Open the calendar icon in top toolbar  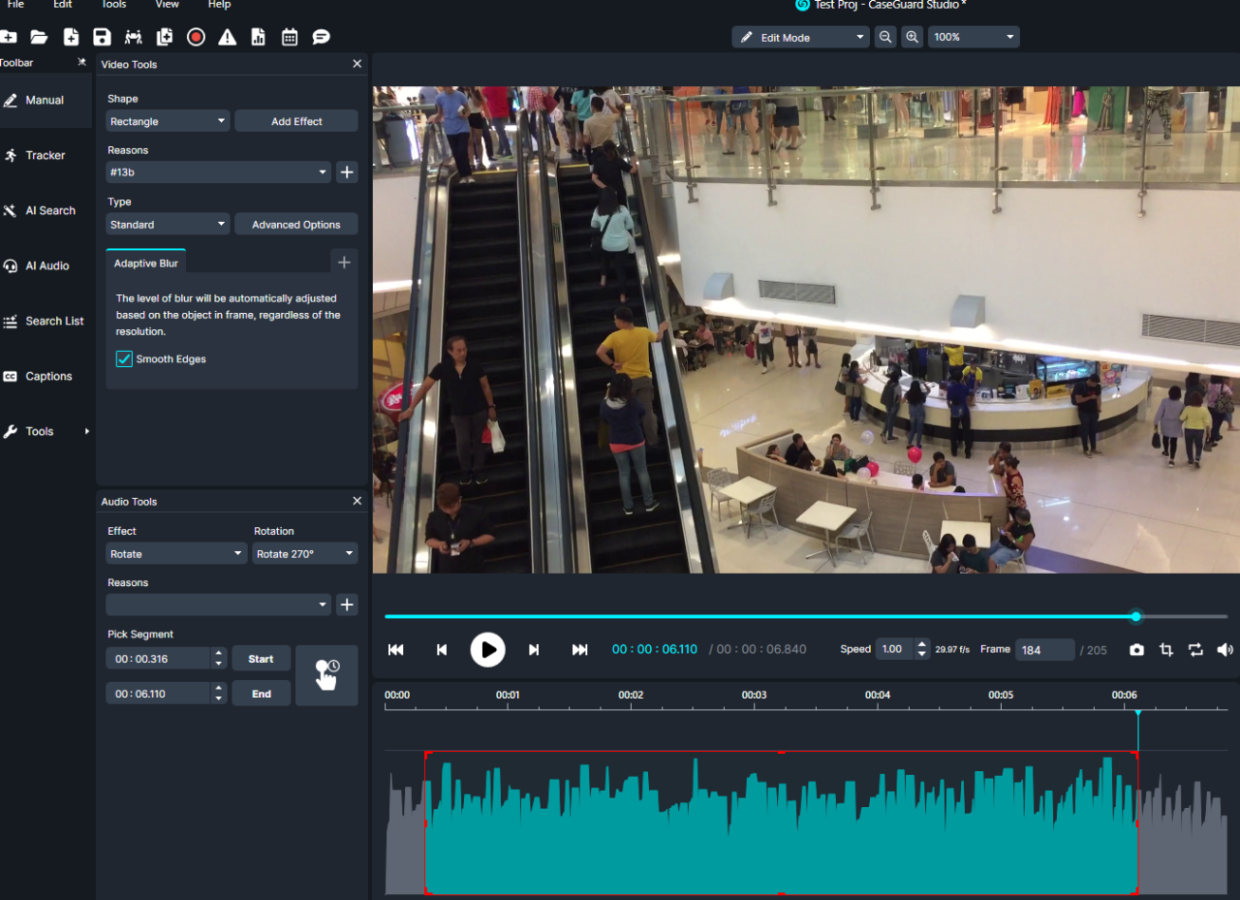click(x=289, y=37)
